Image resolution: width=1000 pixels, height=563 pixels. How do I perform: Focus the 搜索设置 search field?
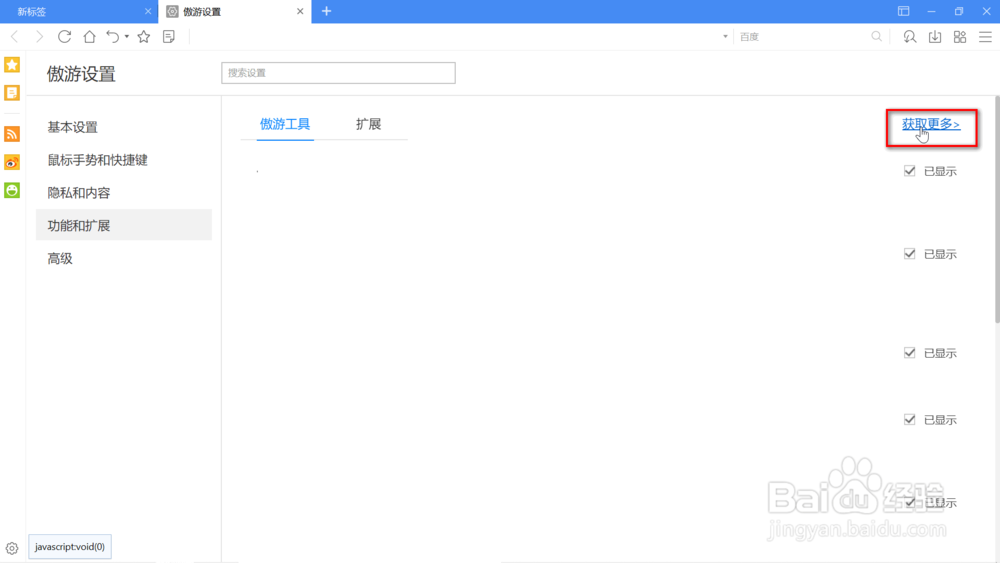point(339,73)
